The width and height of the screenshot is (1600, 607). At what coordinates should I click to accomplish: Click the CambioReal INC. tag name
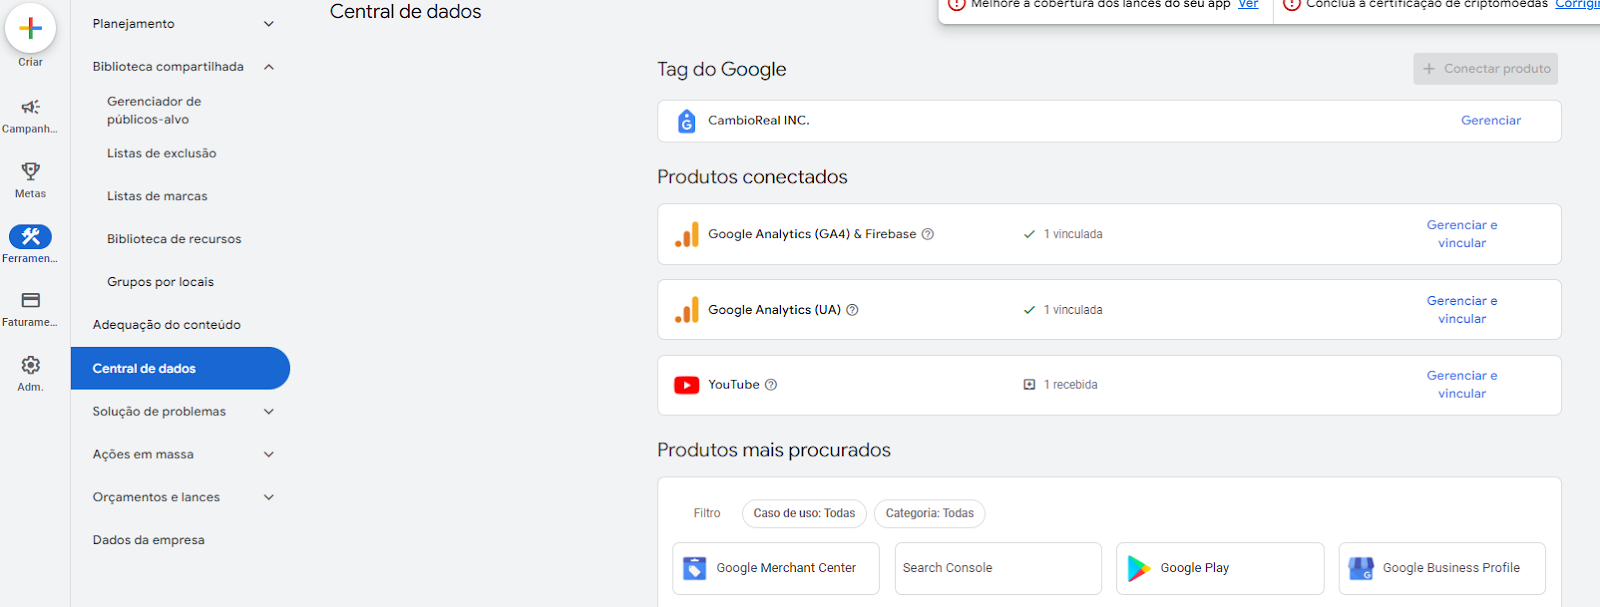(x=759, y=120)
